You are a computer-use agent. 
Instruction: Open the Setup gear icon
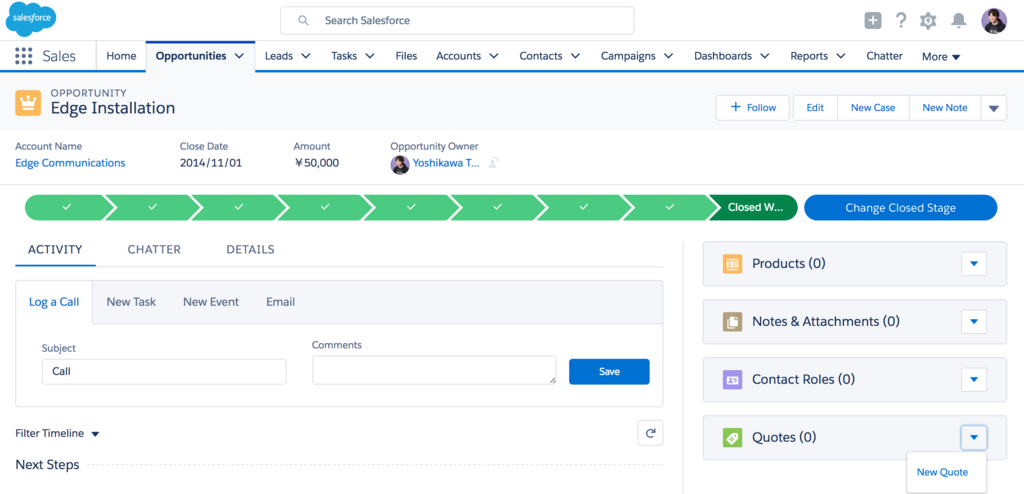point(928,21)
